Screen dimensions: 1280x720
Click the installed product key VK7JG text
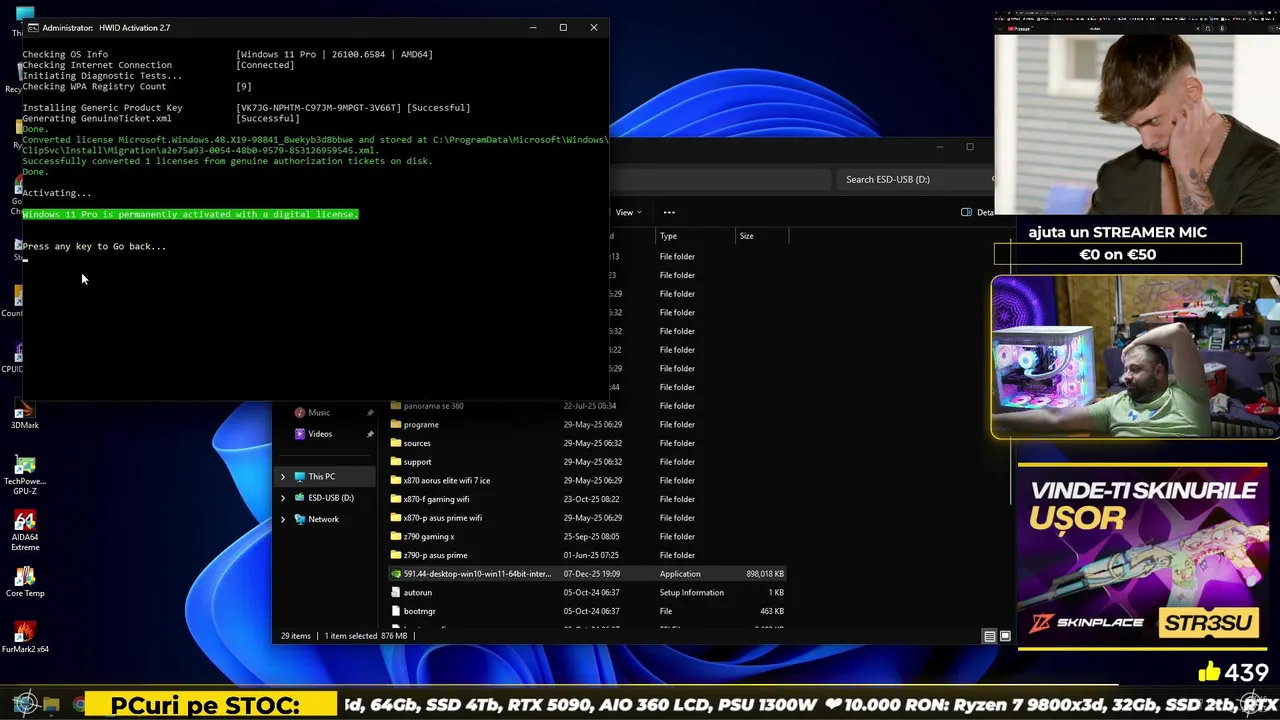click(319, 108)
